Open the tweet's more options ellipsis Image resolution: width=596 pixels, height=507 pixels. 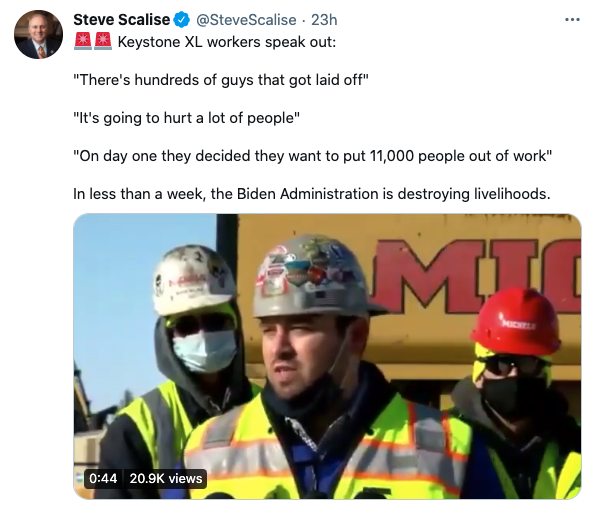(x=572, y=19)
